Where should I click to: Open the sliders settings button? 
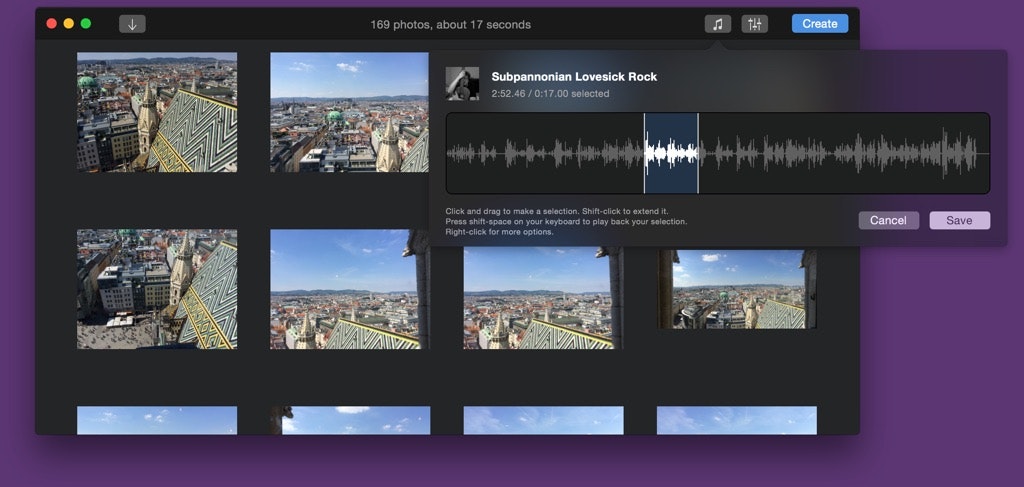click(x=754, y=24)
